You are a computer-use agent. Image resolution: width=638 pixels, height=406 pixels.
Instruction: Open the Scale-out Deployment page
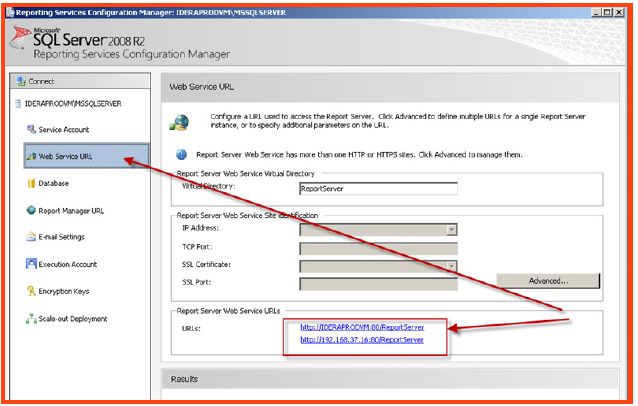72,319
